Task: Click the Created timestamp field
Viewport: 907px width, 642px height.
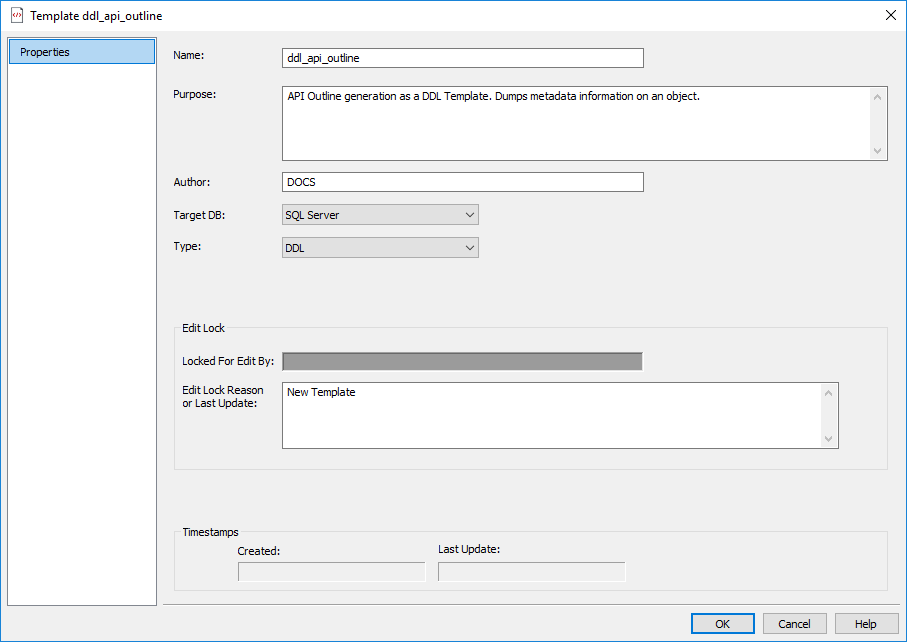Action: pyautogui.click(x=331, y=572)
